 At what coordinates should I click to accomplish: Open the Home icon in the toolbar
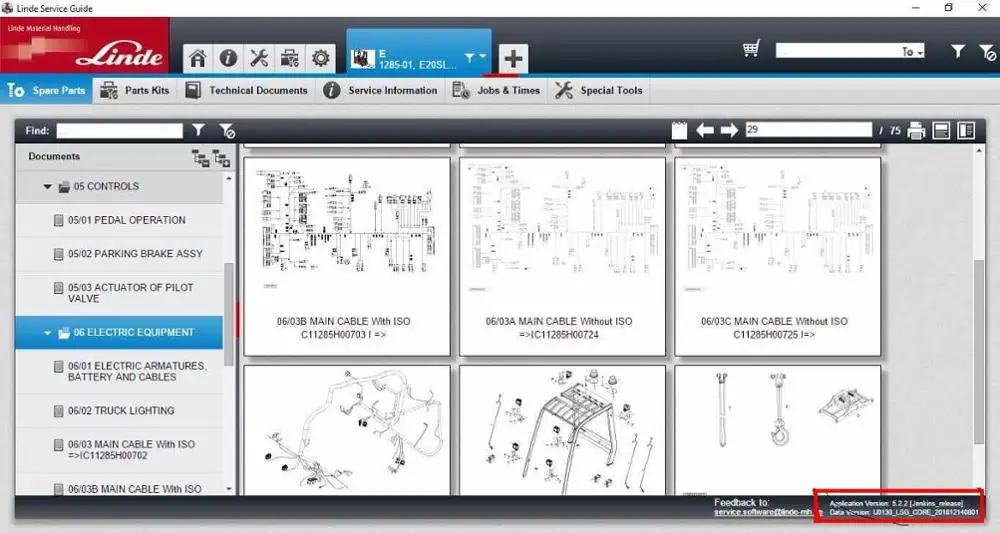[x=198, y=59]
